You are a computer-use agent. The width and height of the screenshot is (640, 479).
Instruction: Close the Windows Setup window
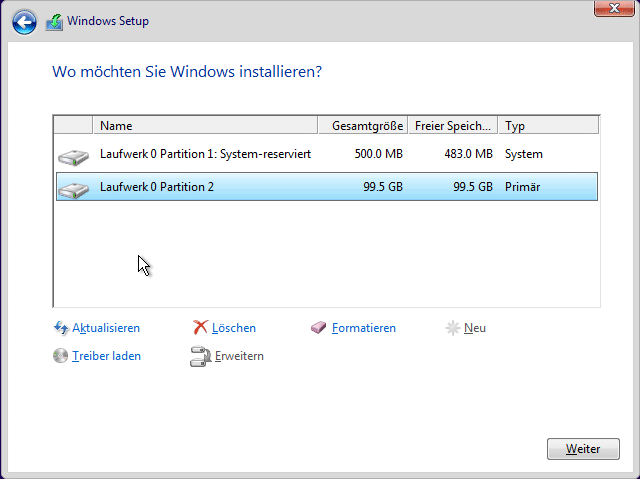coord(614,8)
